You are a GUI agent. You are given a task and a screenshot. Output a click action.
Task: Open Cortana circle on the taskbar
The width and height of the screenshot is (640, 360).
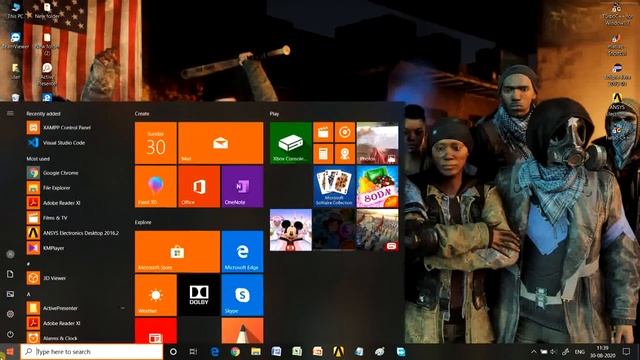click(173, 351)
